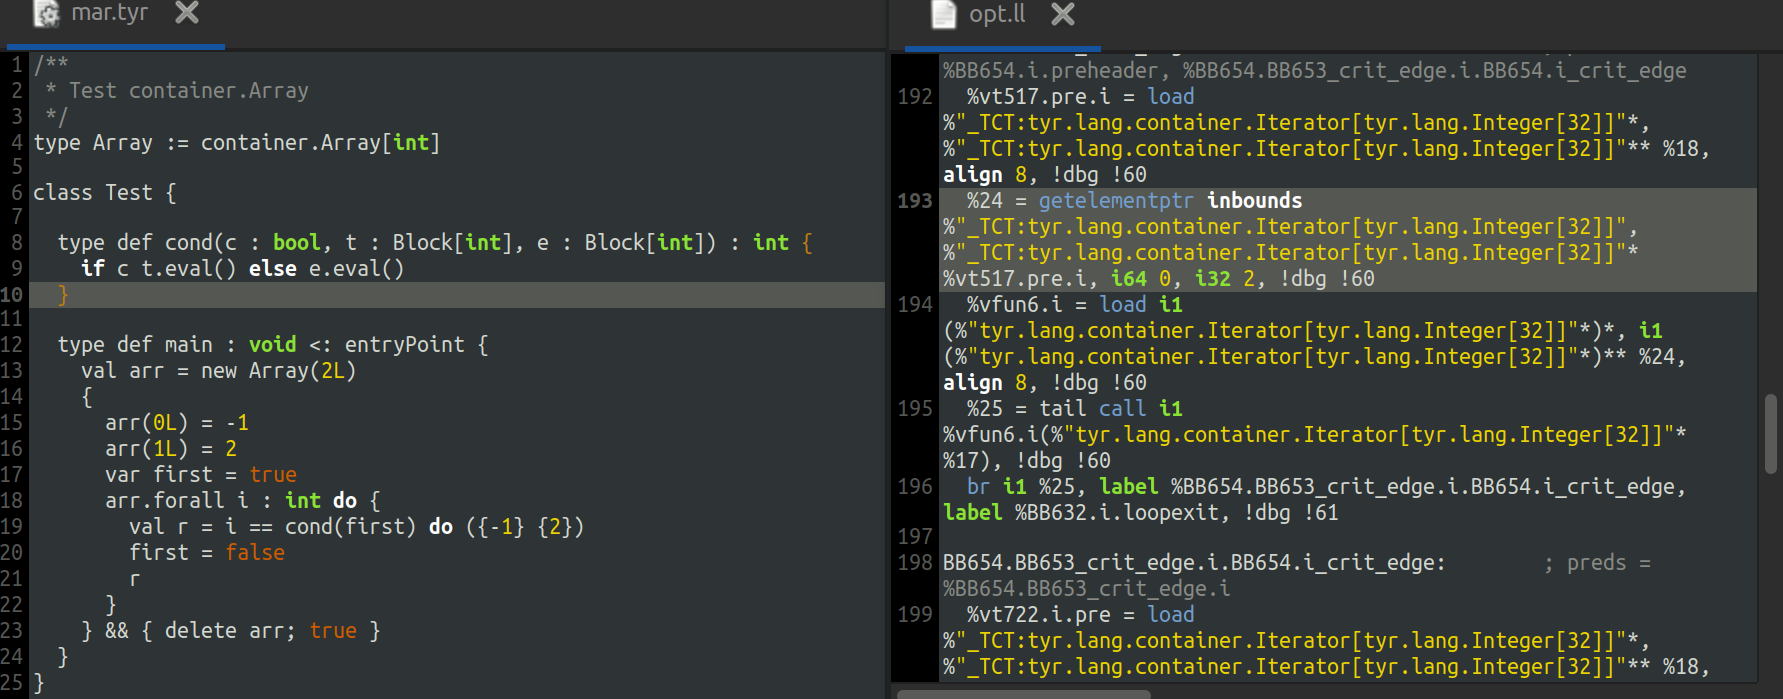Close the mar.tyr tab

tap(187, 13)
